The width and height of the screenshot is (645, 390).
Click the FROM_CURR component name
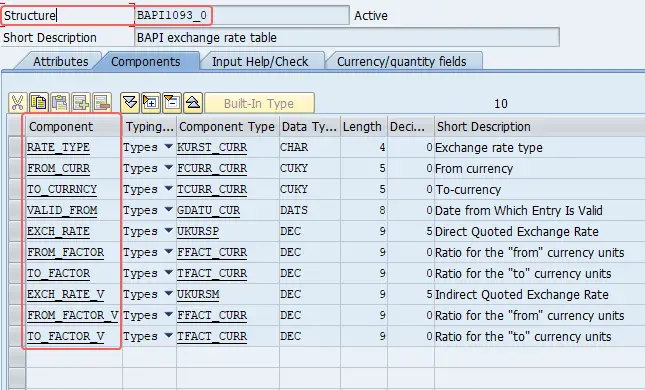click(x=58, y=168)
